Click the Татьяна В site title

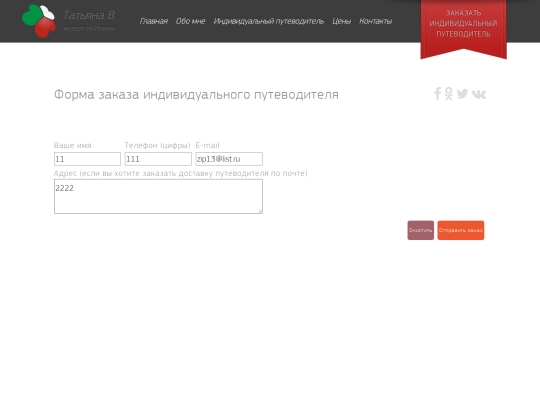pyautogui.click(x=89, y=15)
